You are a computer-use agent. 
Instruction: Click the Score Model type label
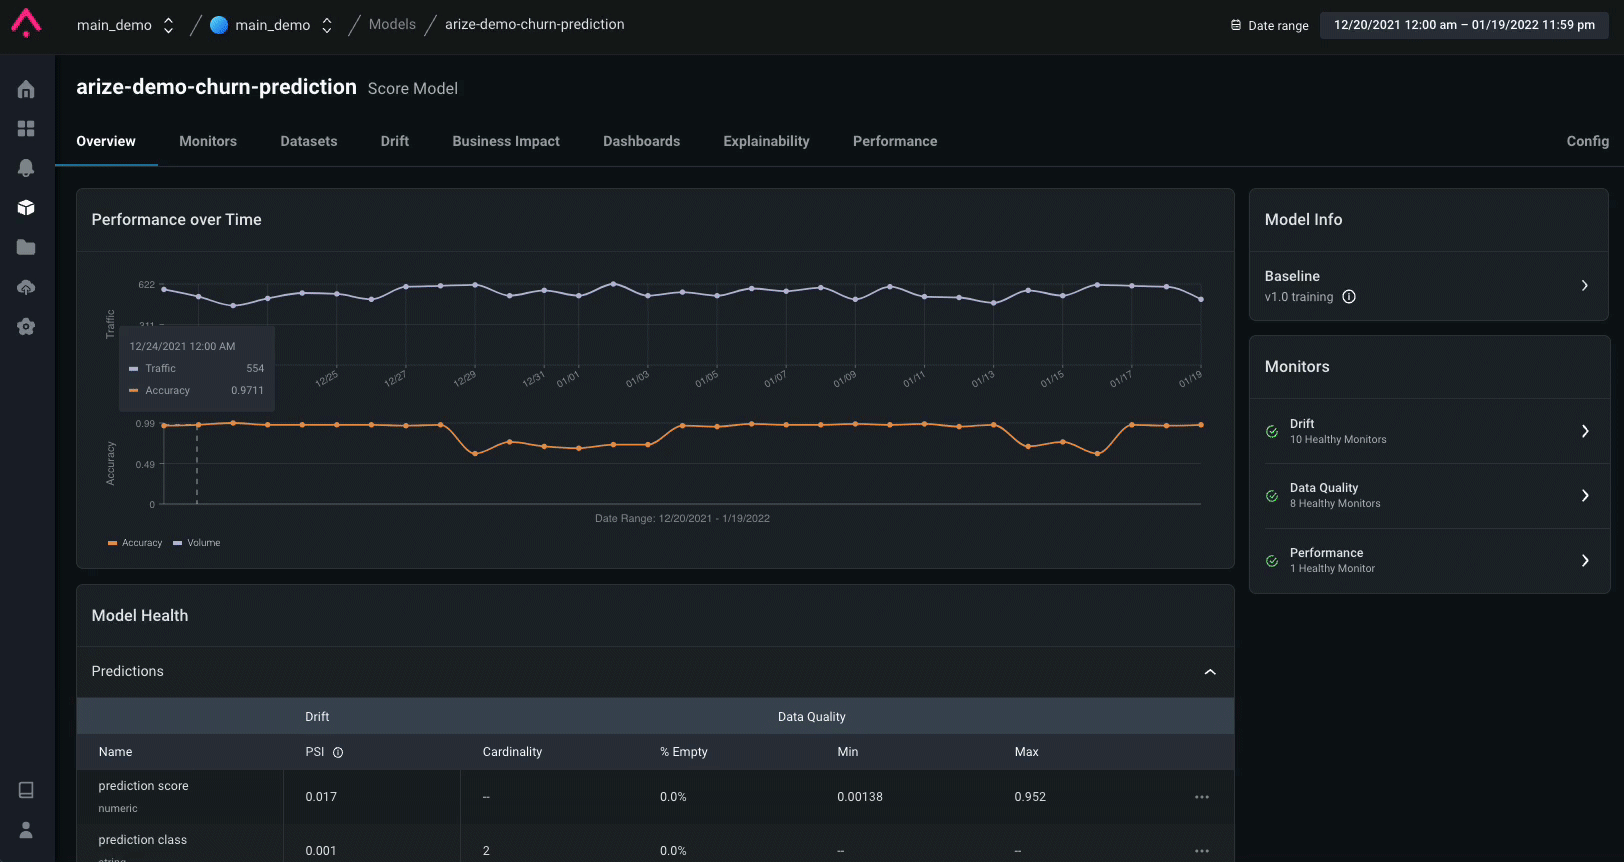[413, 89]
